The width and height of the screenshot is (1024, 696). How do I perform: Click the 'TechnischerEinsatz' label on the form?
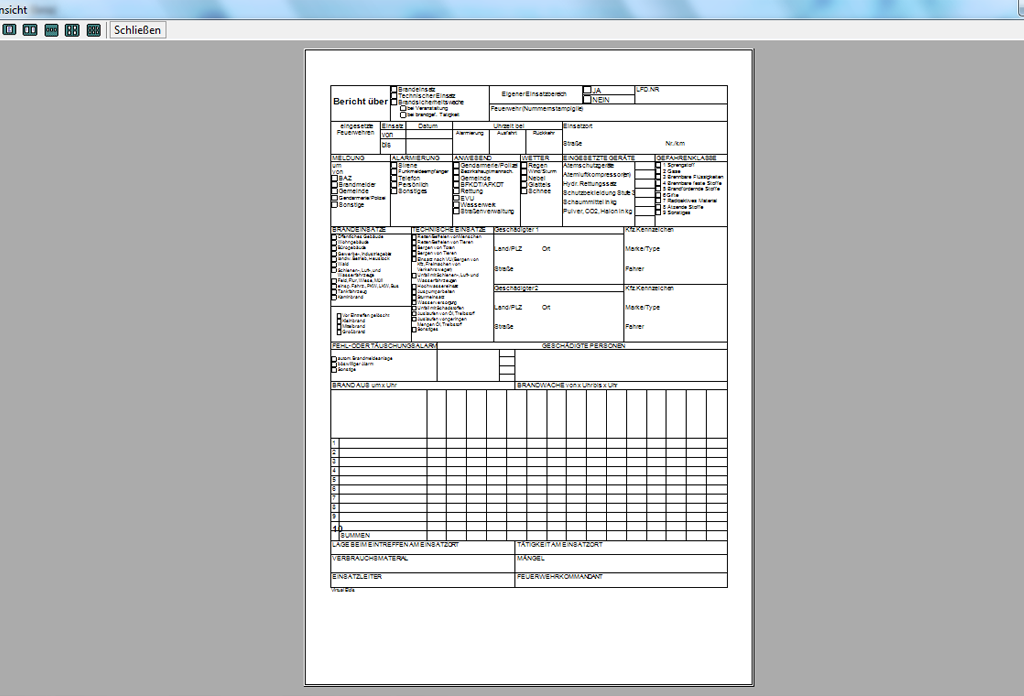[x=426, y=95]
